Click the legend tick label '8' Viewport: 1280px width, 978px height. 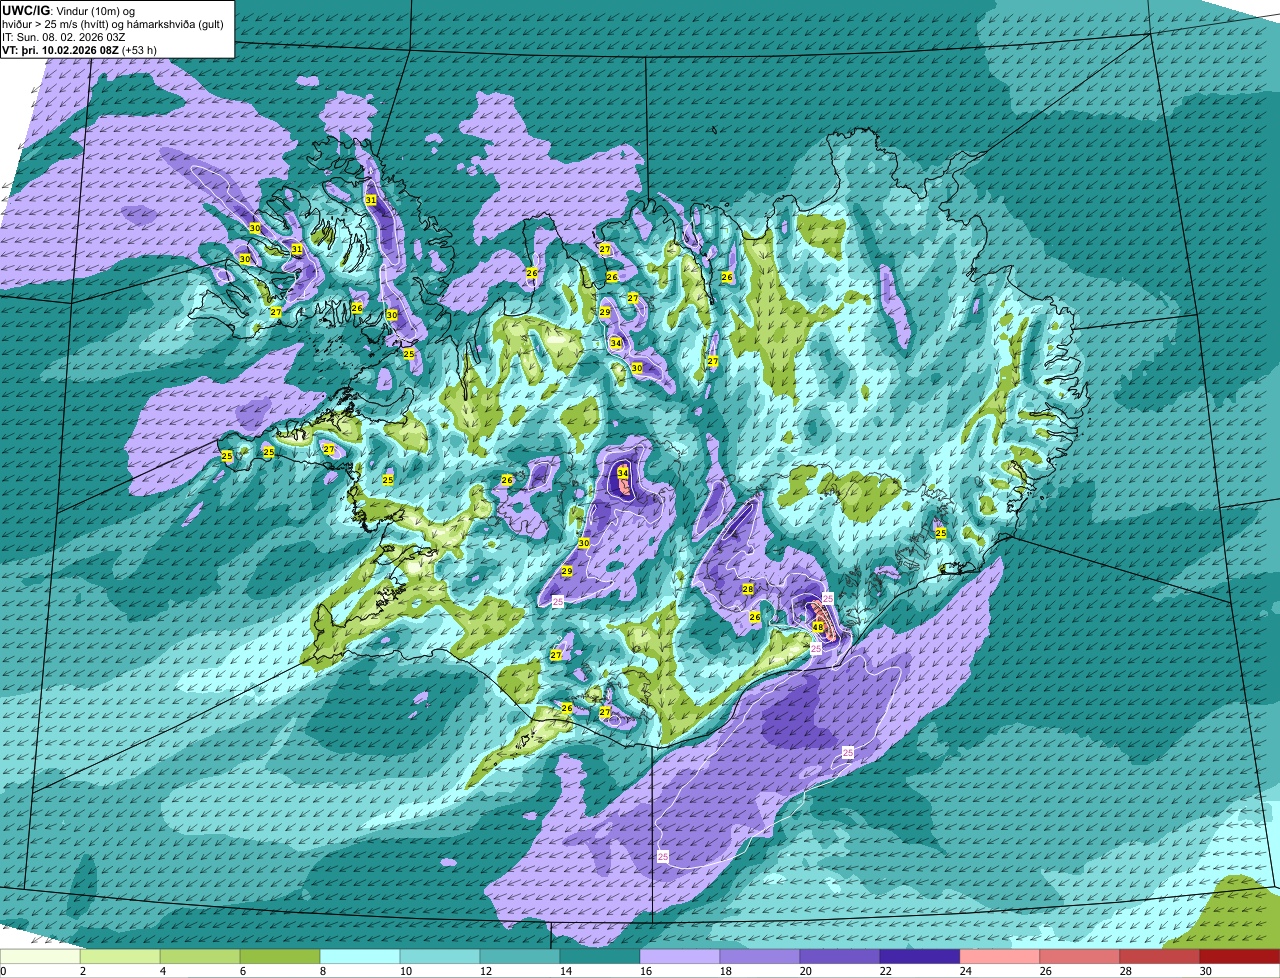click(322, 971)
